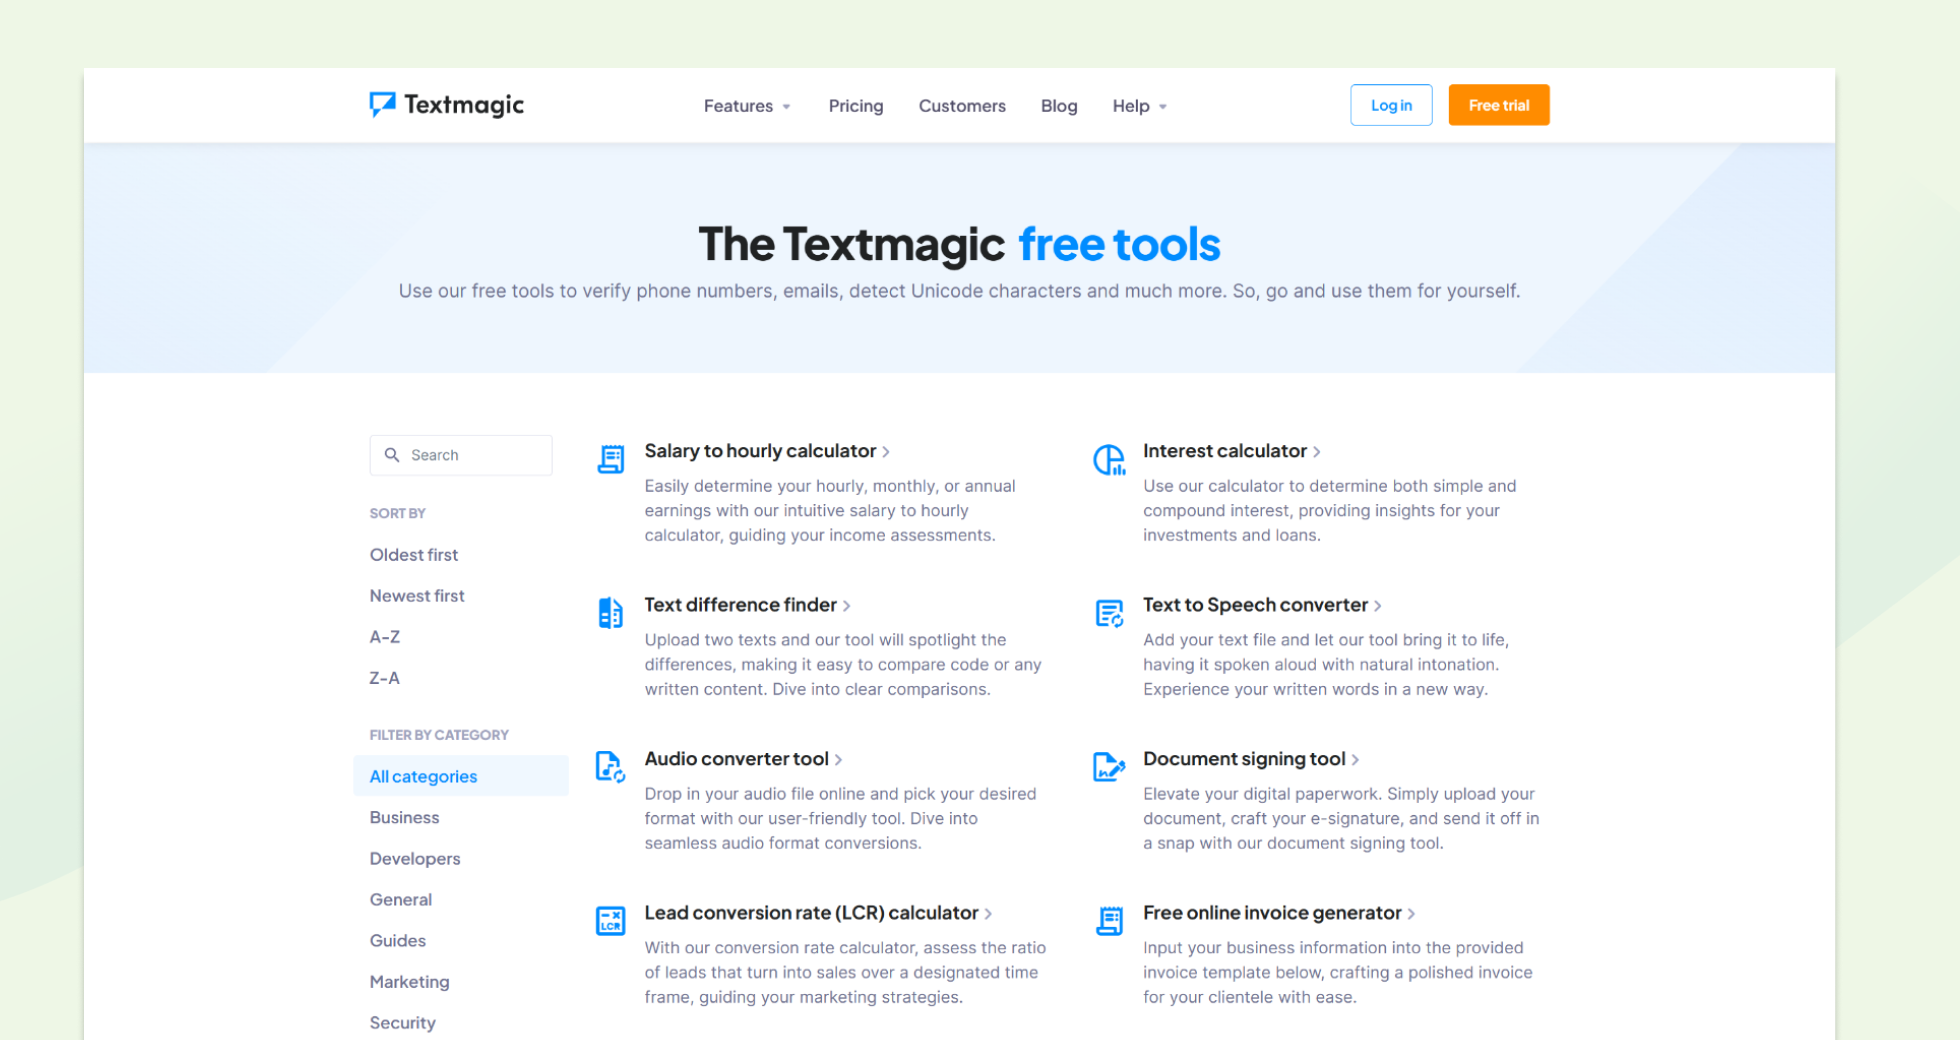Click the Textmagic logo icon
The height and width of the screenshot is (1040, 1960).
[x=382, y=104]
